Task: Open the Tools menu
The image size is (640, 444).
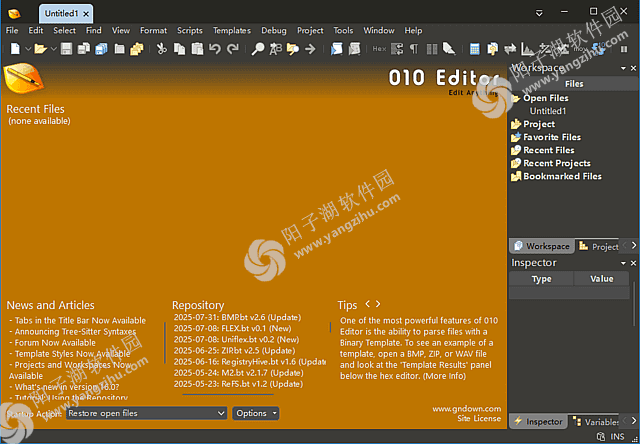Action: point(343,31)
